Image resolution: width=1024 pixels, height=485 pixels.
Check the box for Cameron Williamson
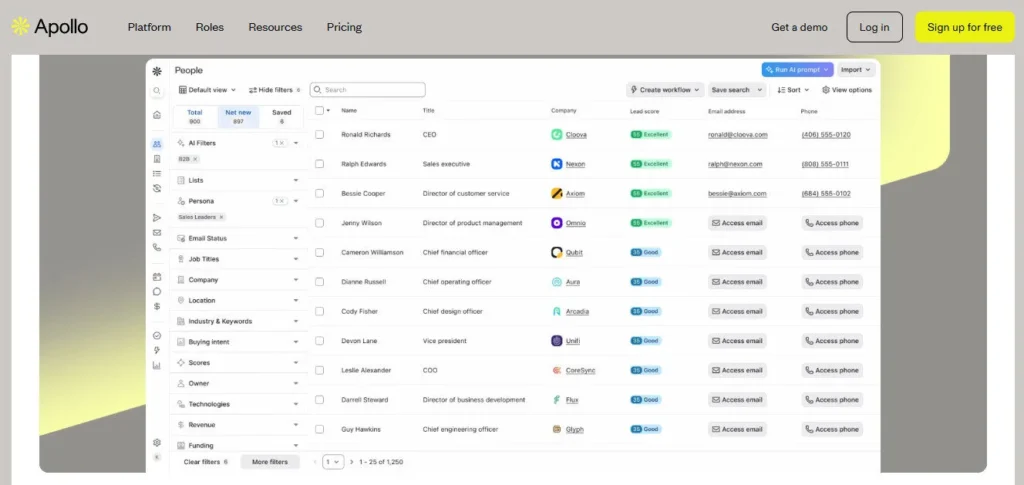coord(319,252)
